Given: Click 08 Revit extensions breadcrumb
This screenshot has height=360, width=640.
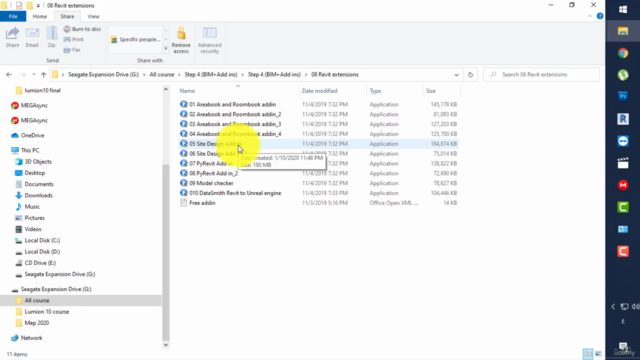Looking at the screenshot, I should point(335,75).
